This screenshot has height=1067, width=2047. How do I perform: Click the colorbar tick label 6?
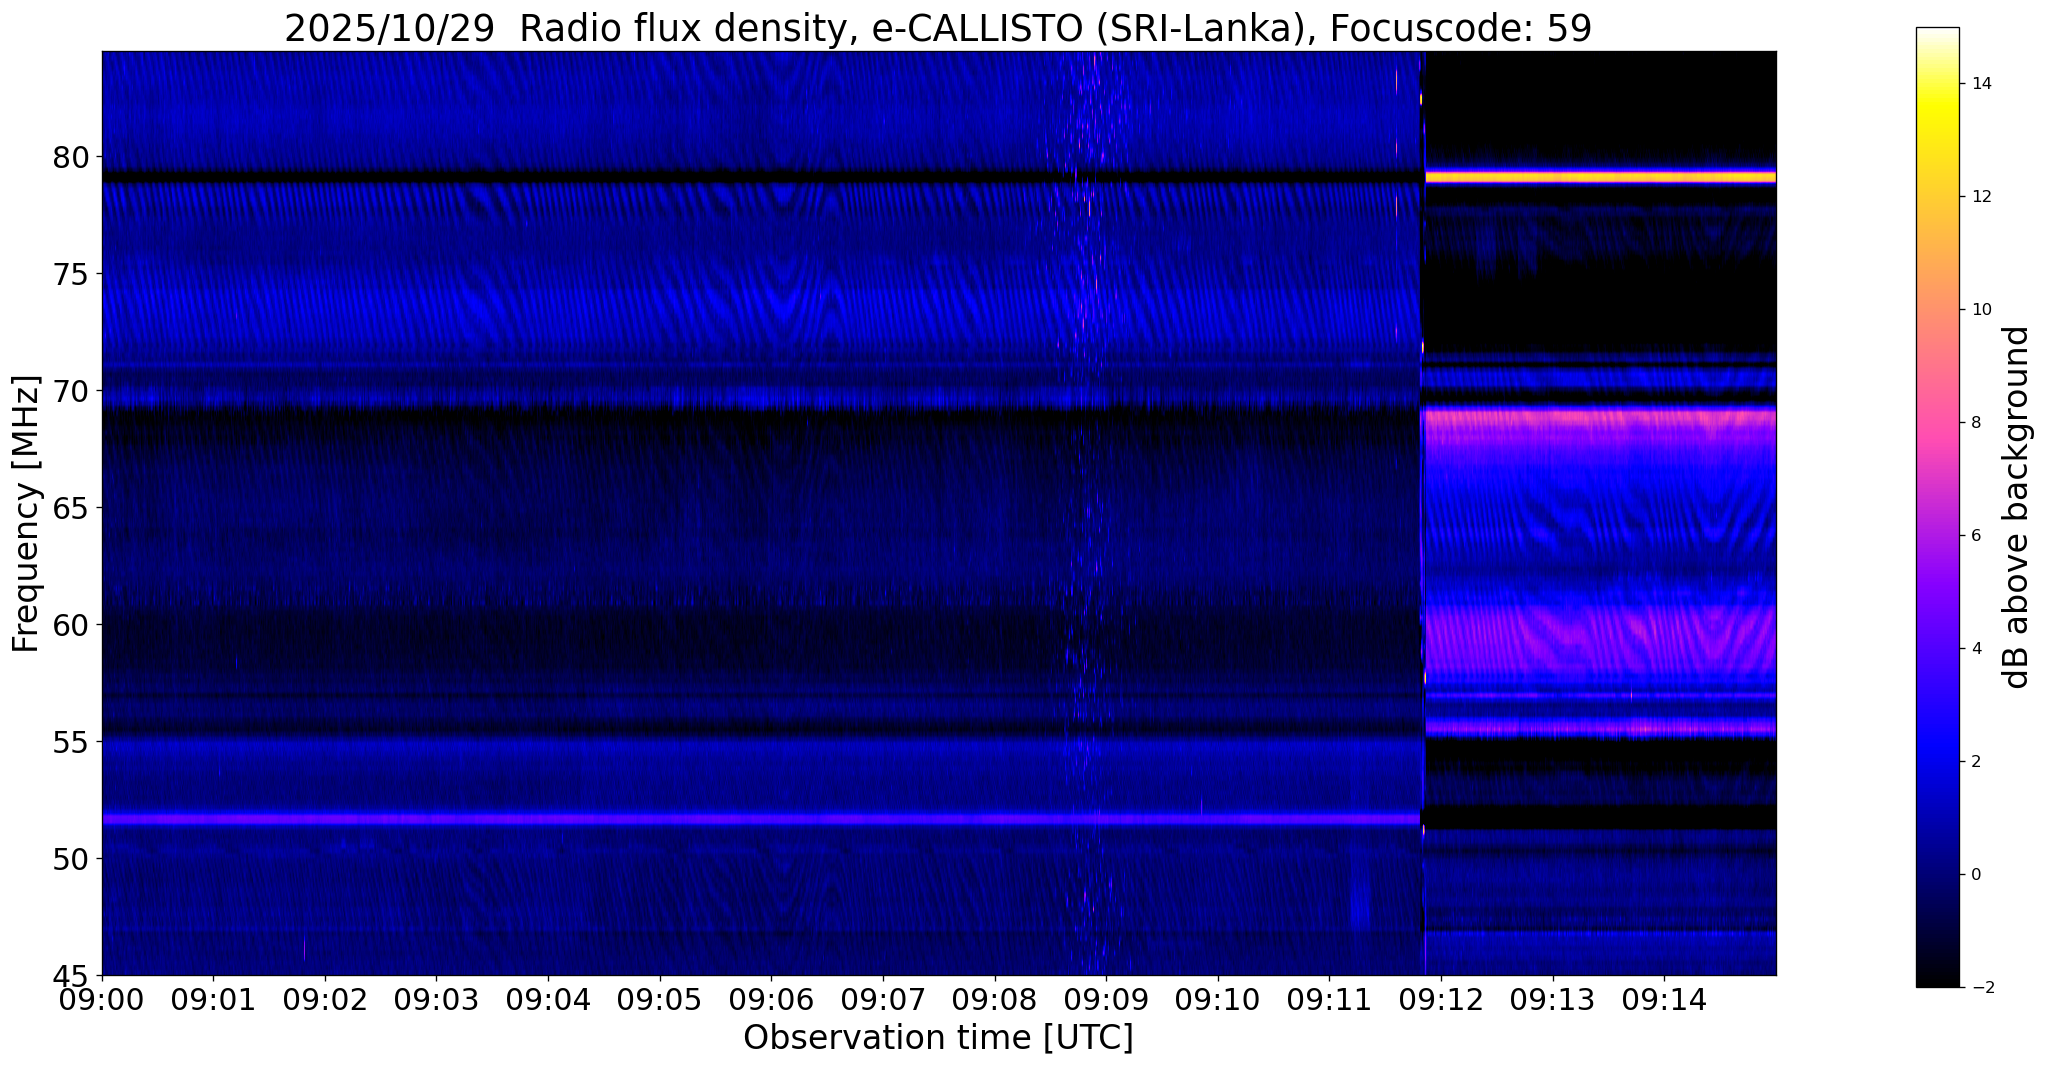(1975, 536)
